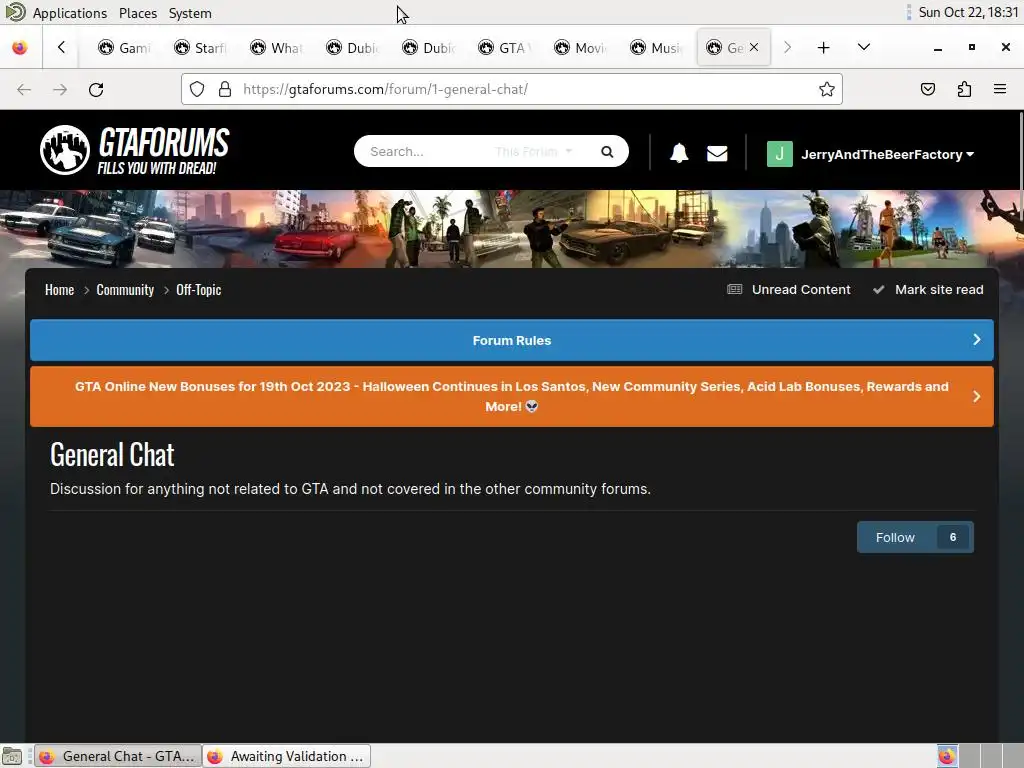
Task: Reload the page
Action: 96,89
